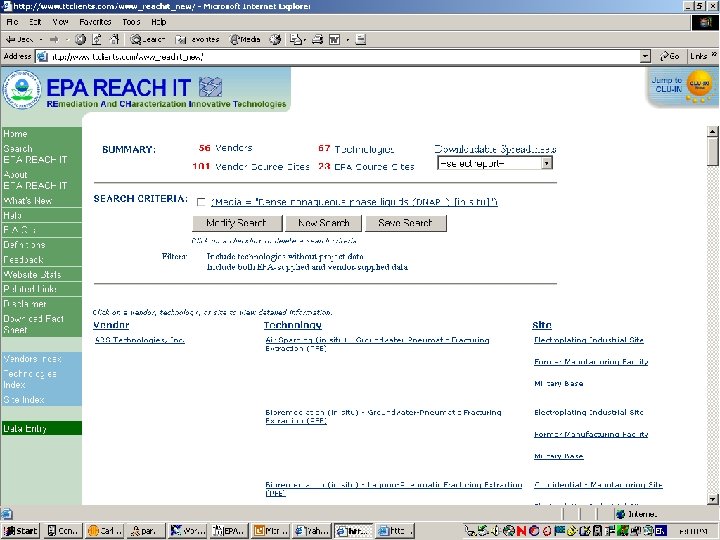Click the Back arrow toolbar button
The height and width of the screenshot is (540, 720).
click(19, 39)
